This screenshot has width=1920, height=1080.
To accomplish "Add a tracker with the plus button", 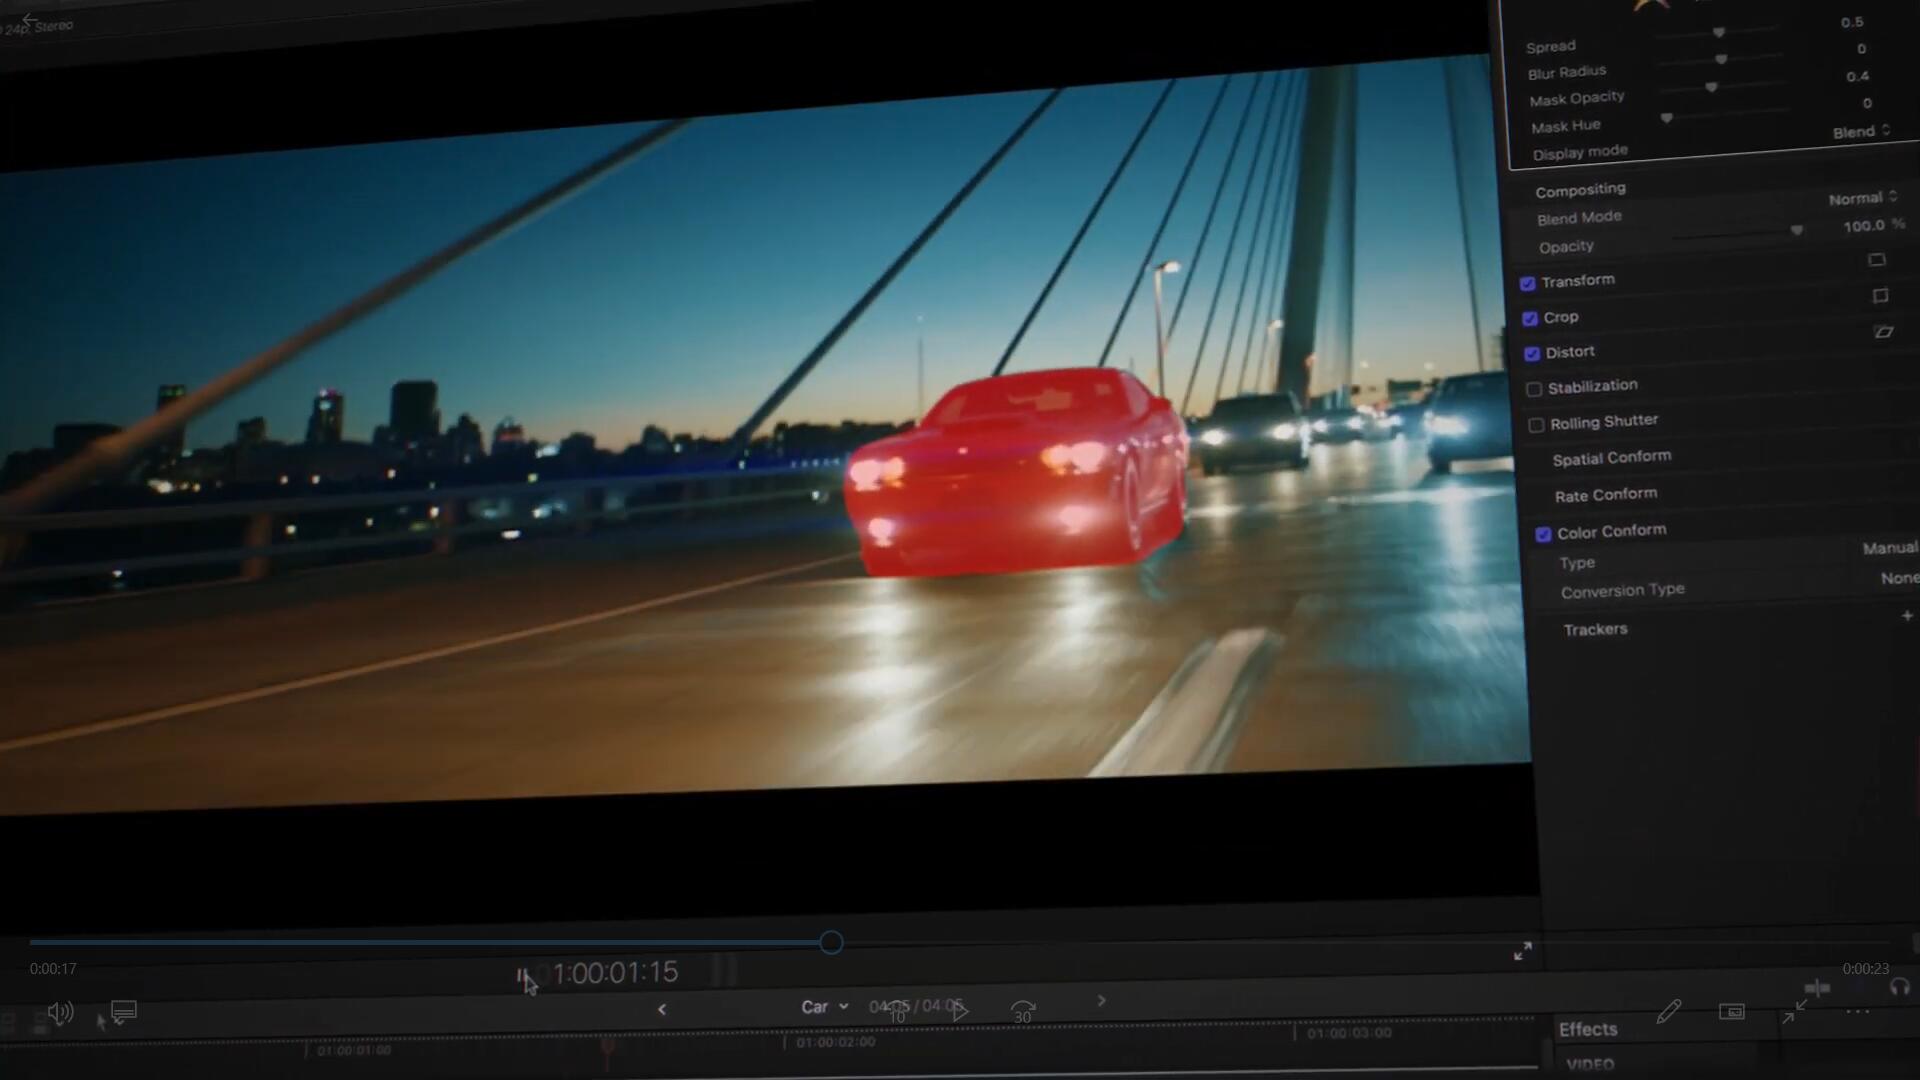I will click(1906, 616).
